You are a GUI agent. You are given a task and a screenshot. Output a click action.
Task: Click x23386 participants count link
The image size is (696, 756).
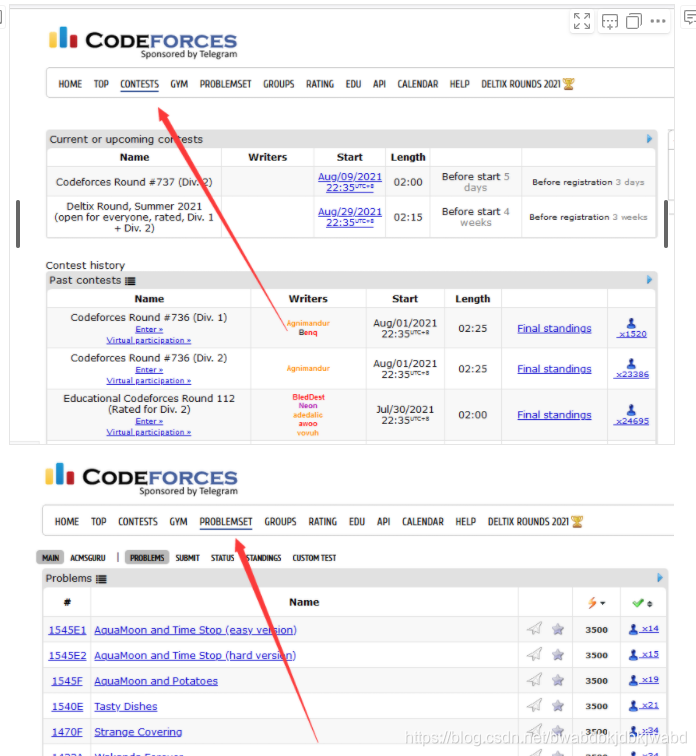pos(631,375)
